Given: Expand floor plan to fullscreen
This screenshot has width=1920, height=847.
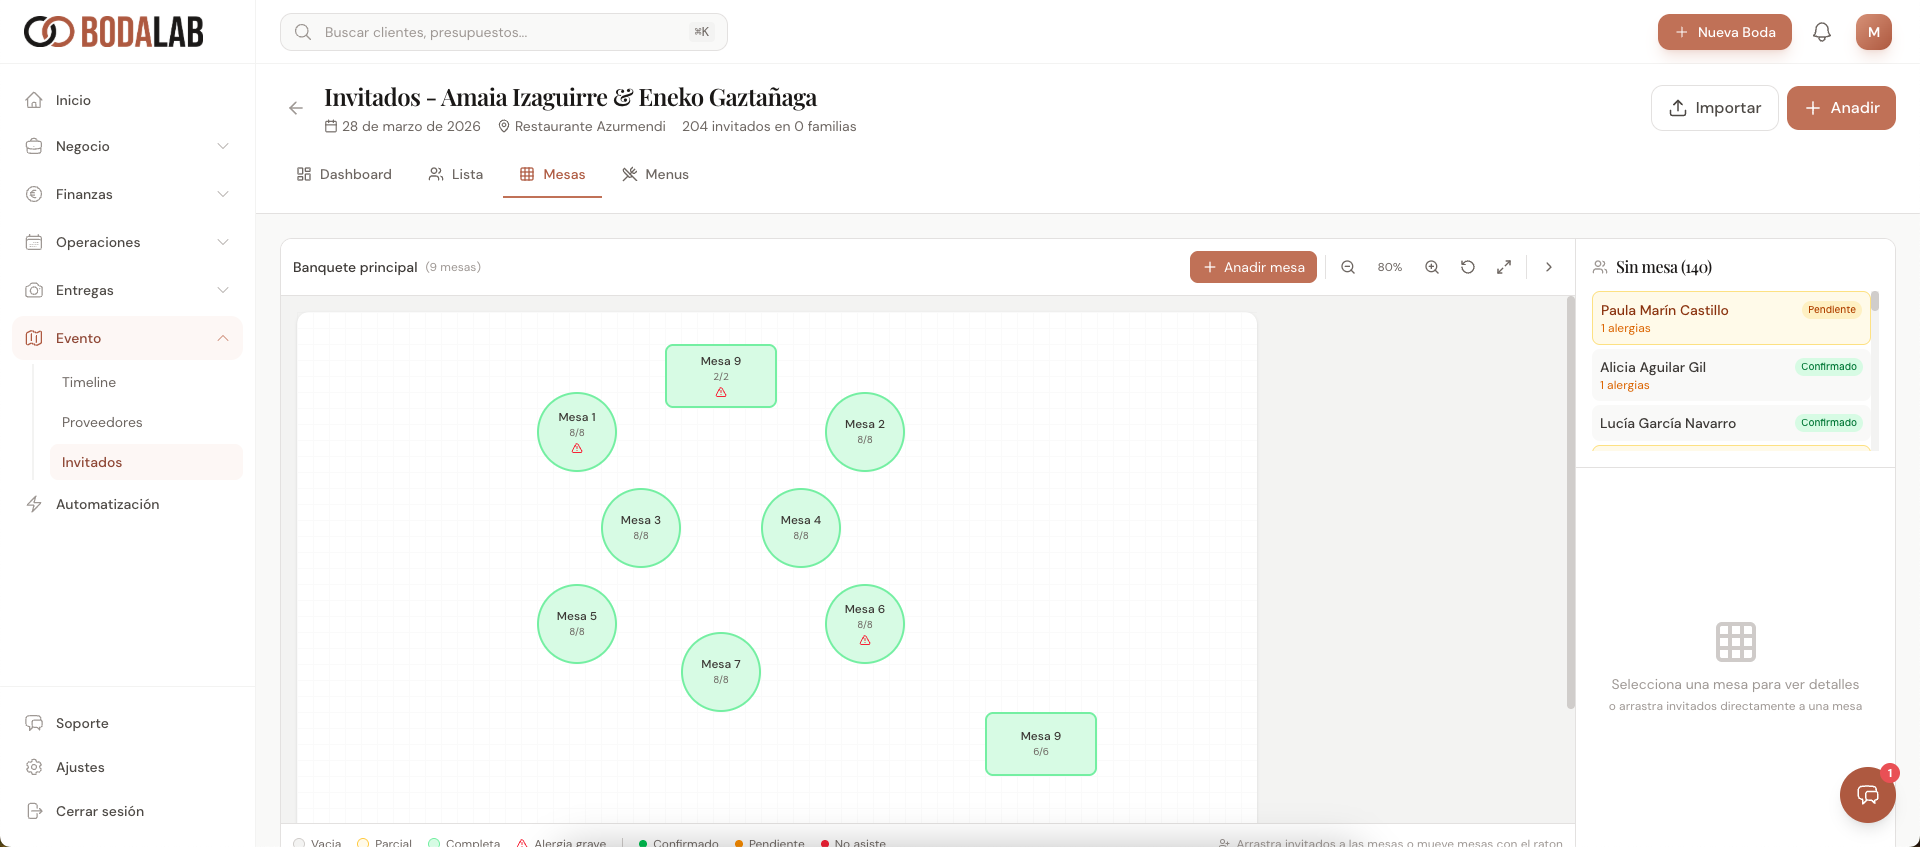Looking at the screenshot, I should coord(1504,267).
